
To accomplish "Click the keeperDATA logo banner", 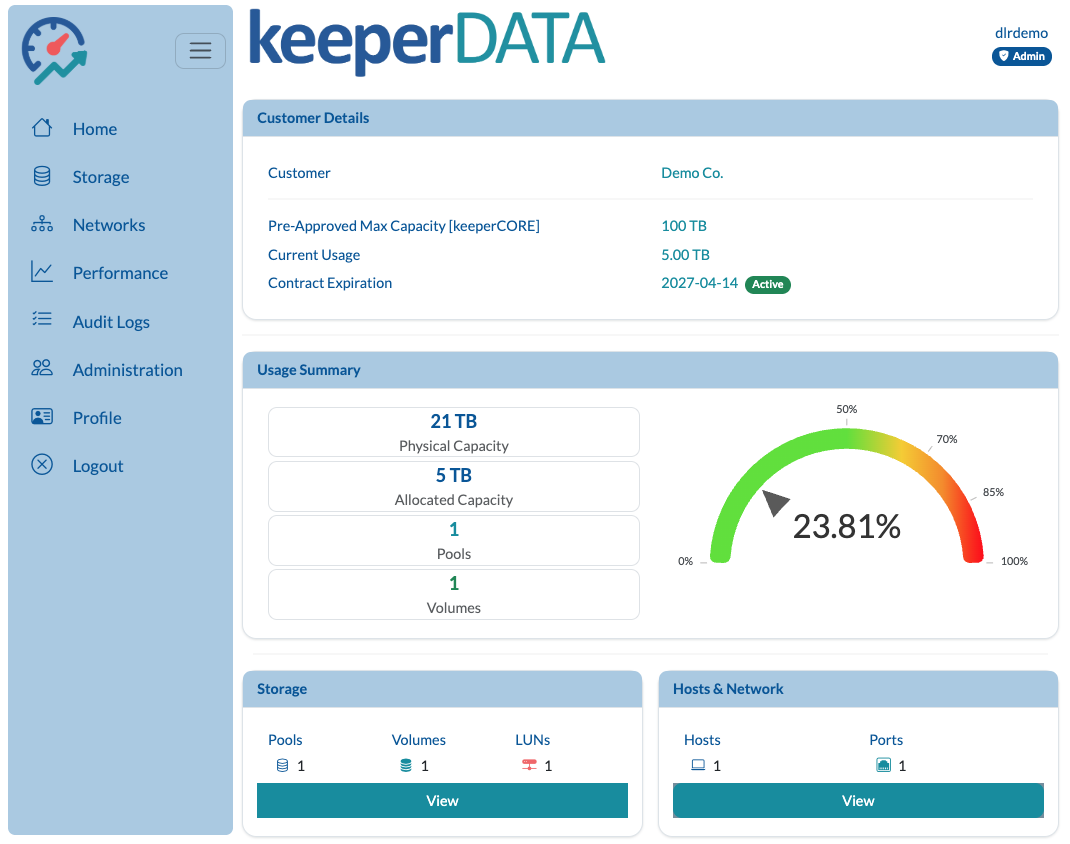I will point(427,42).
